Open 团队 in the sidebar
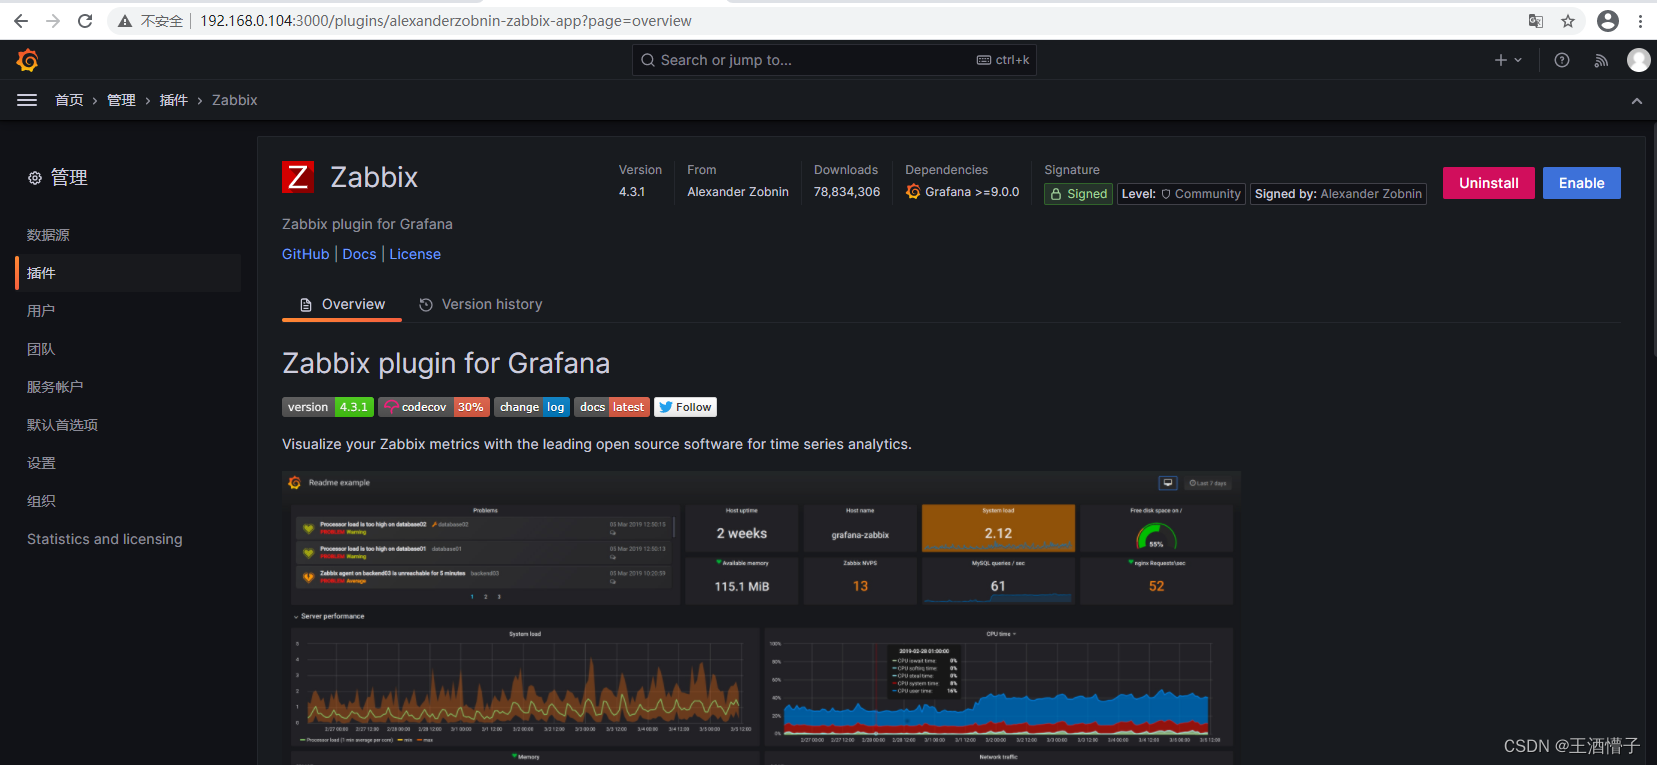Screen dimensions: 1657x765 128,349
